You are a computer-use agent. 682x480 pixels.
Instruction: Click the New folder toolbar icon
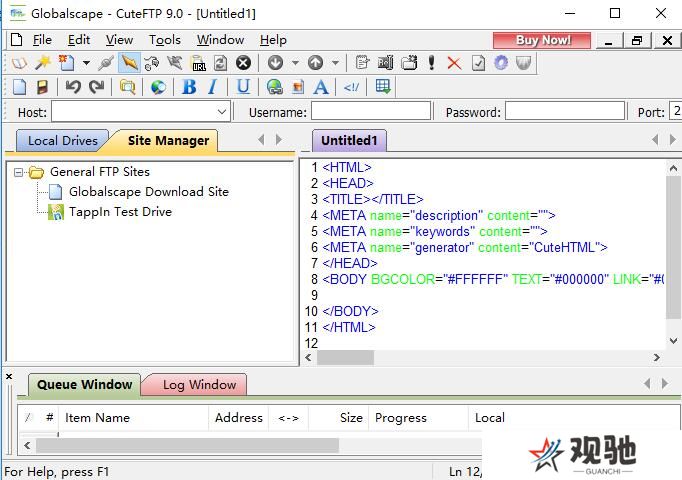click(x=409, y=63)
